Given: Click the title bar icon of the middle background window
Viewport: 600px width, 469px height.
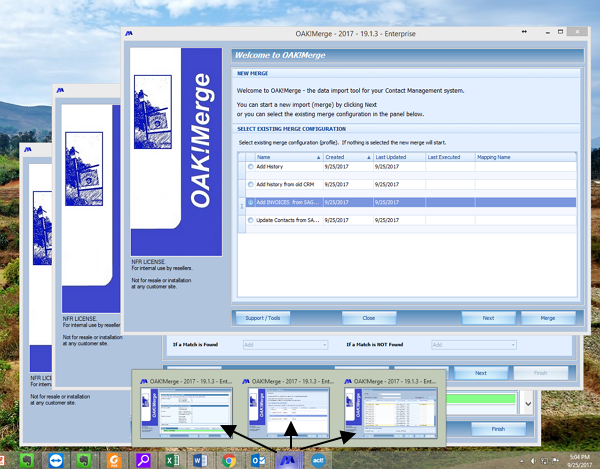Looking at the screenshot, I should pyautogui.click(x=60, y=90).
